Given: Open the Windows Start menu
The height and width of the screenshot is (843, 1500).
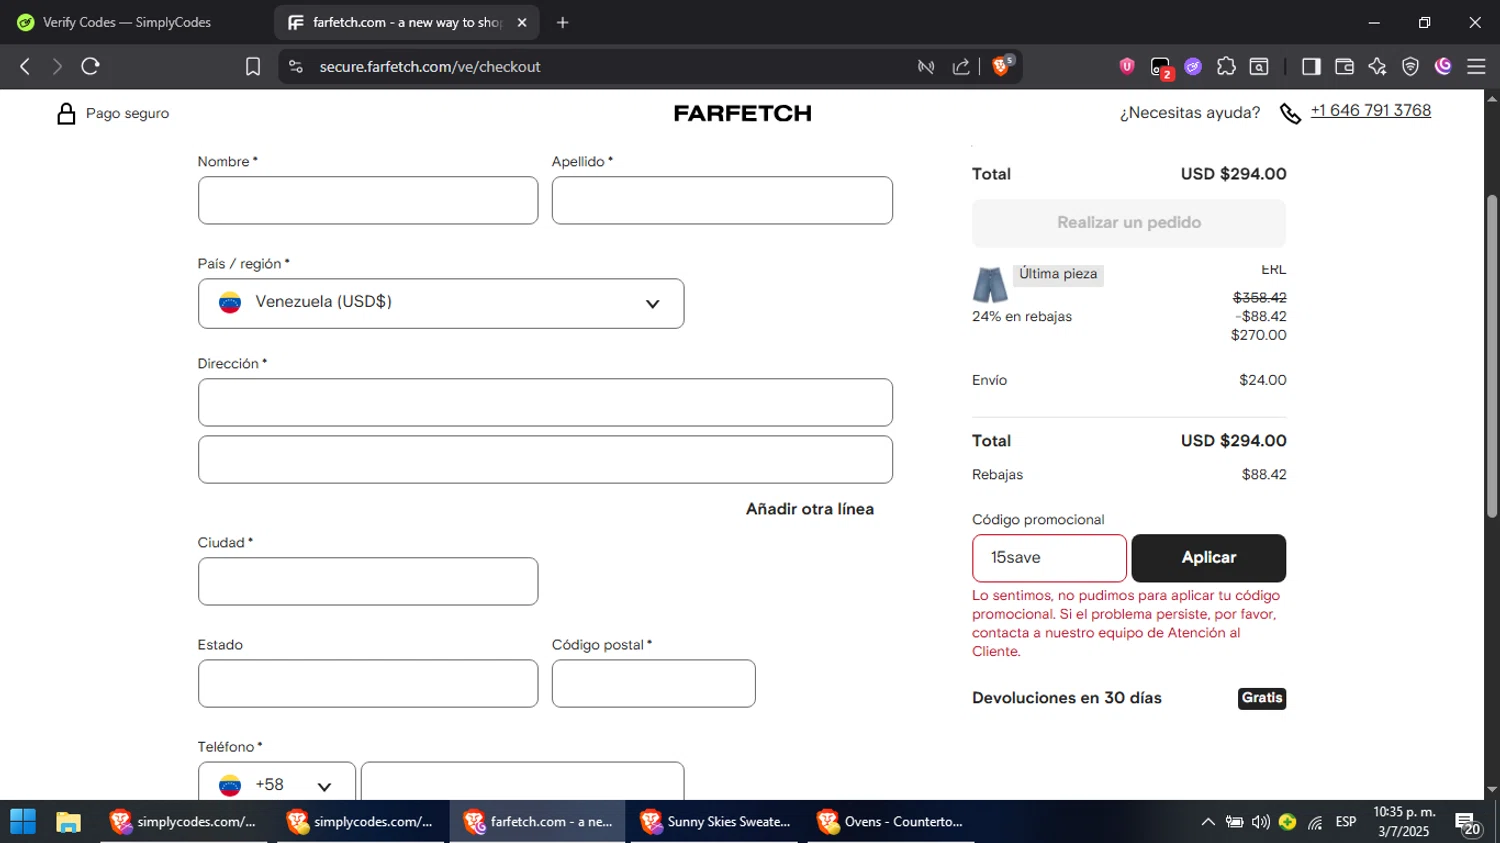Looking at the screenshot, I should click(22, 822).
